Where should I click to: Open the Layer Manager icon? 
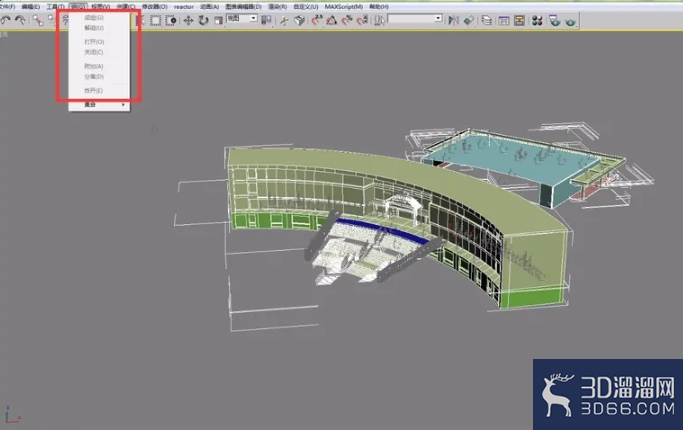tap(486, 20)
